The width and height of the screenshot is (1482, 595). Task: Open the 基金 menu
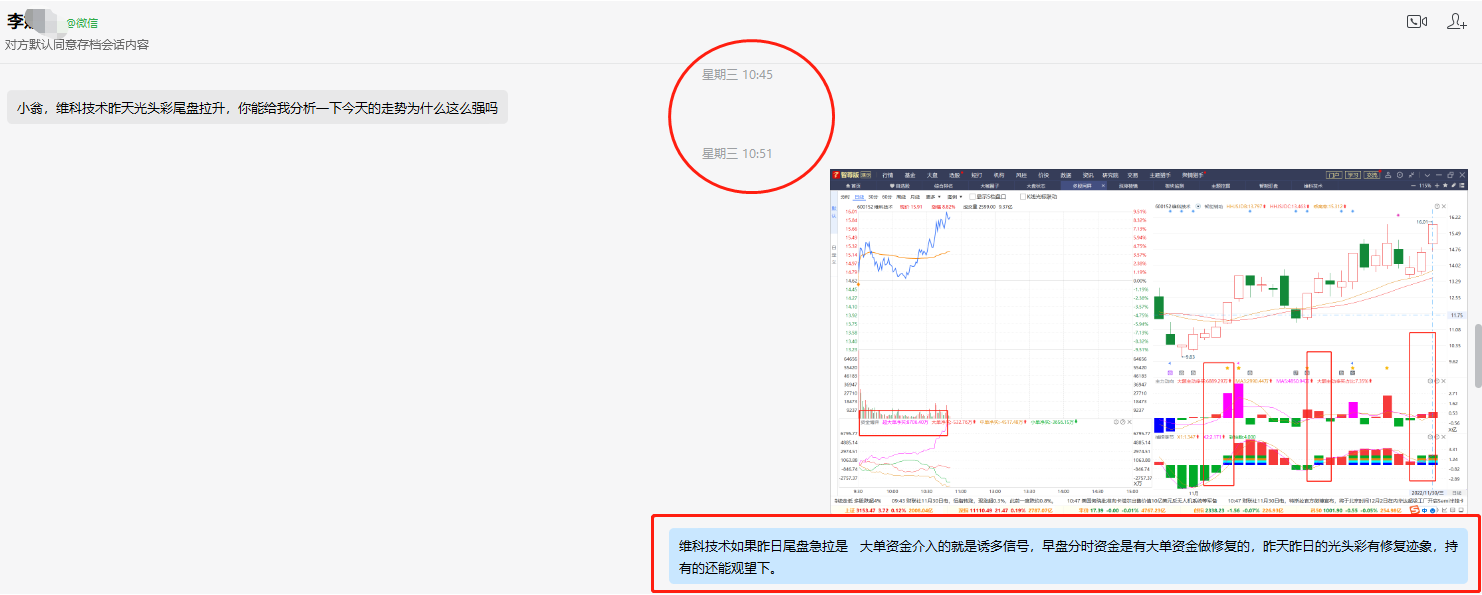pos(910,175)
